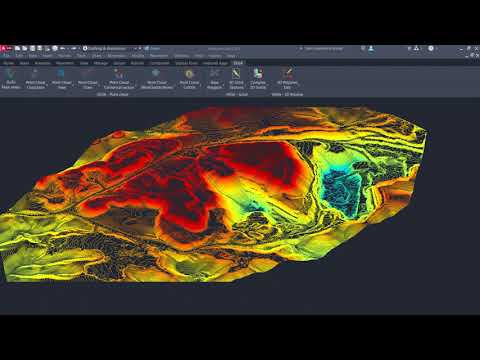Click the user sign-in icon
The image size is (480, 360).
tap(371, 49)
